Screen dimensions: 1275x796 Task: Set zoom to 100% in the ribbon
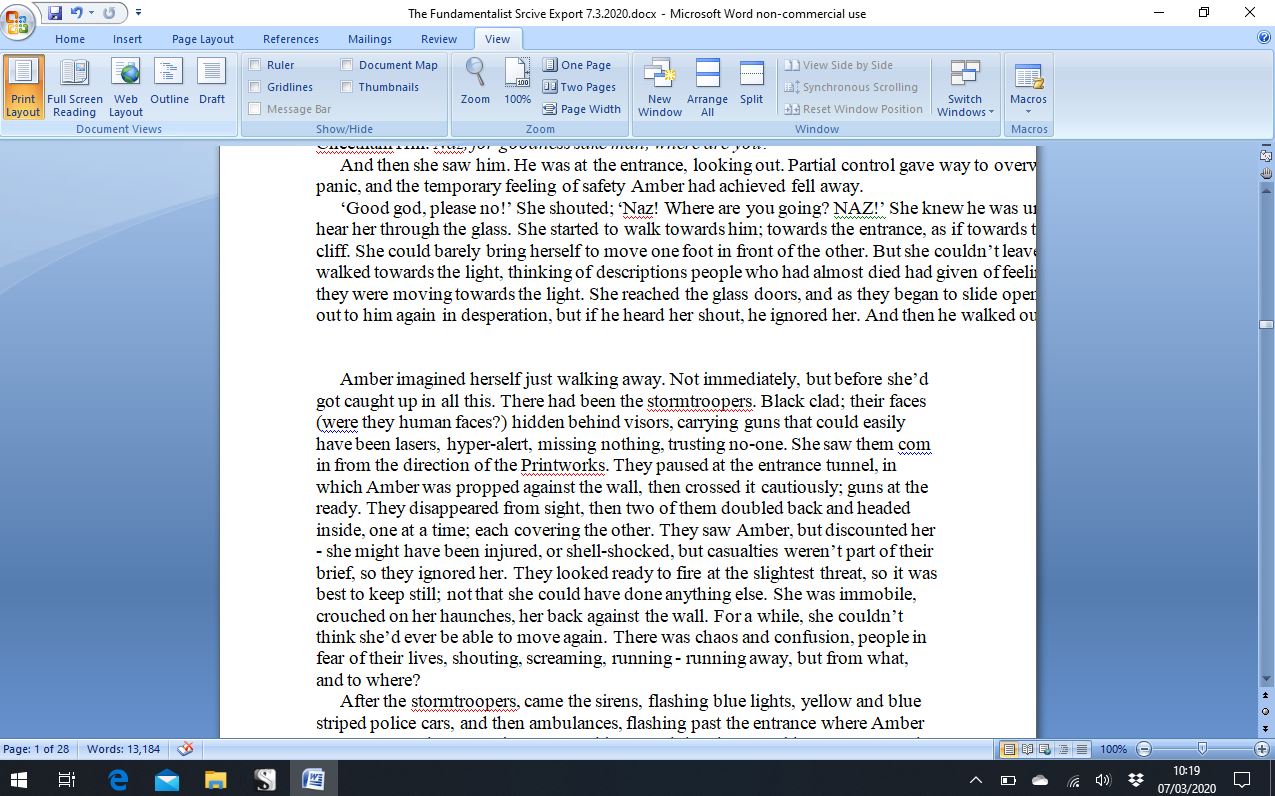click(517, 82)
